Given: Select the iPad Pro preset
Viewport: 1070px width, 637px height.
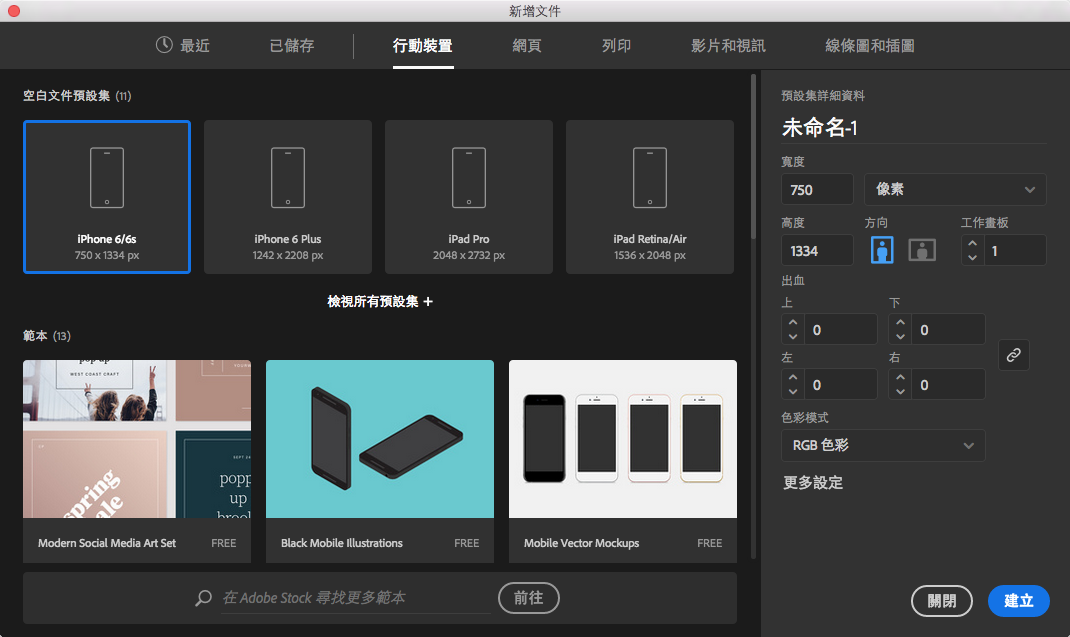Looking at the screenshot, I should pyautogui.click(x=469, y=197).
